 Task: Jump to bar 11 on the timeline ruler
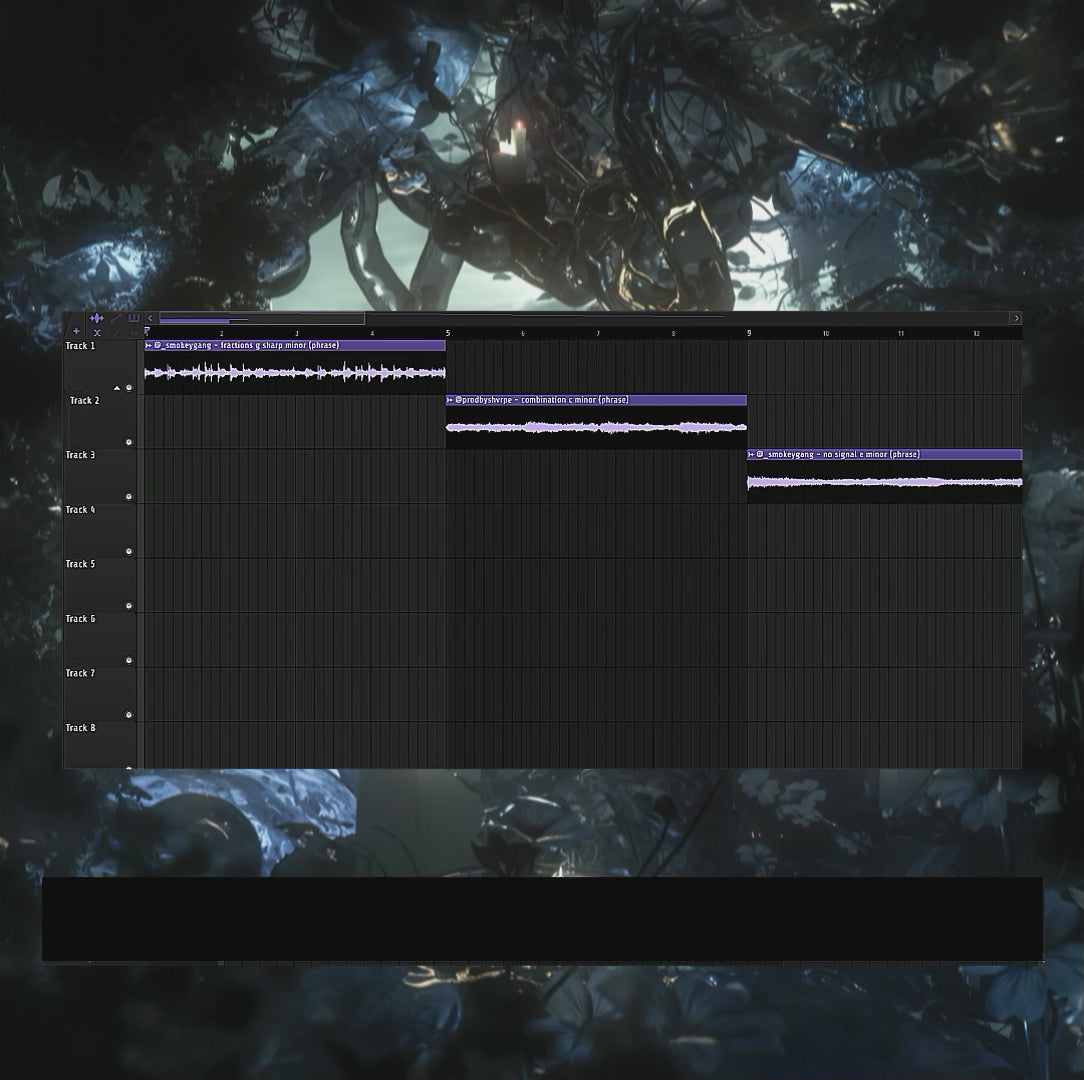pyautogui.click(x=901, y=333)
